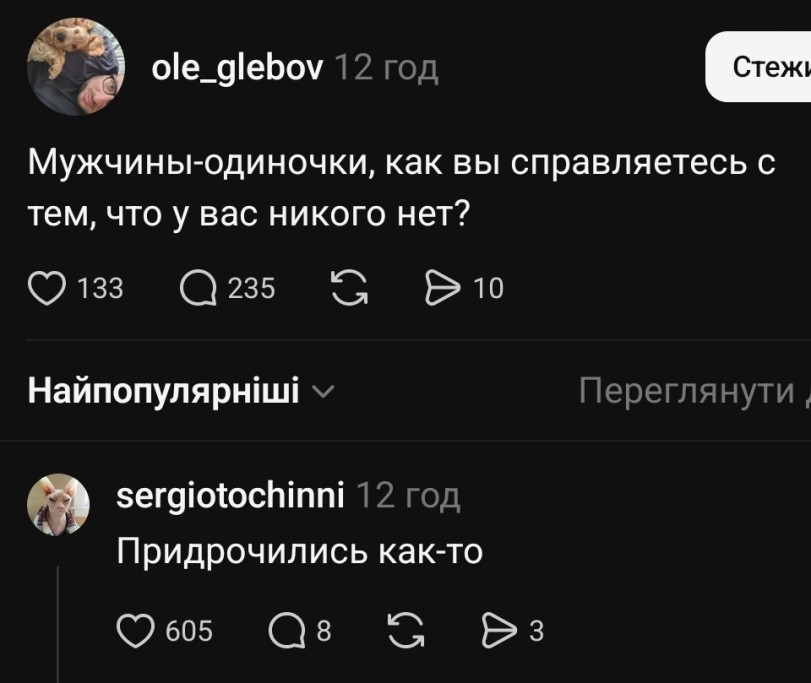Viewport: 811px width, 683px height.
Task: Open the reply text Придрочились как-то
Action: 299,550
